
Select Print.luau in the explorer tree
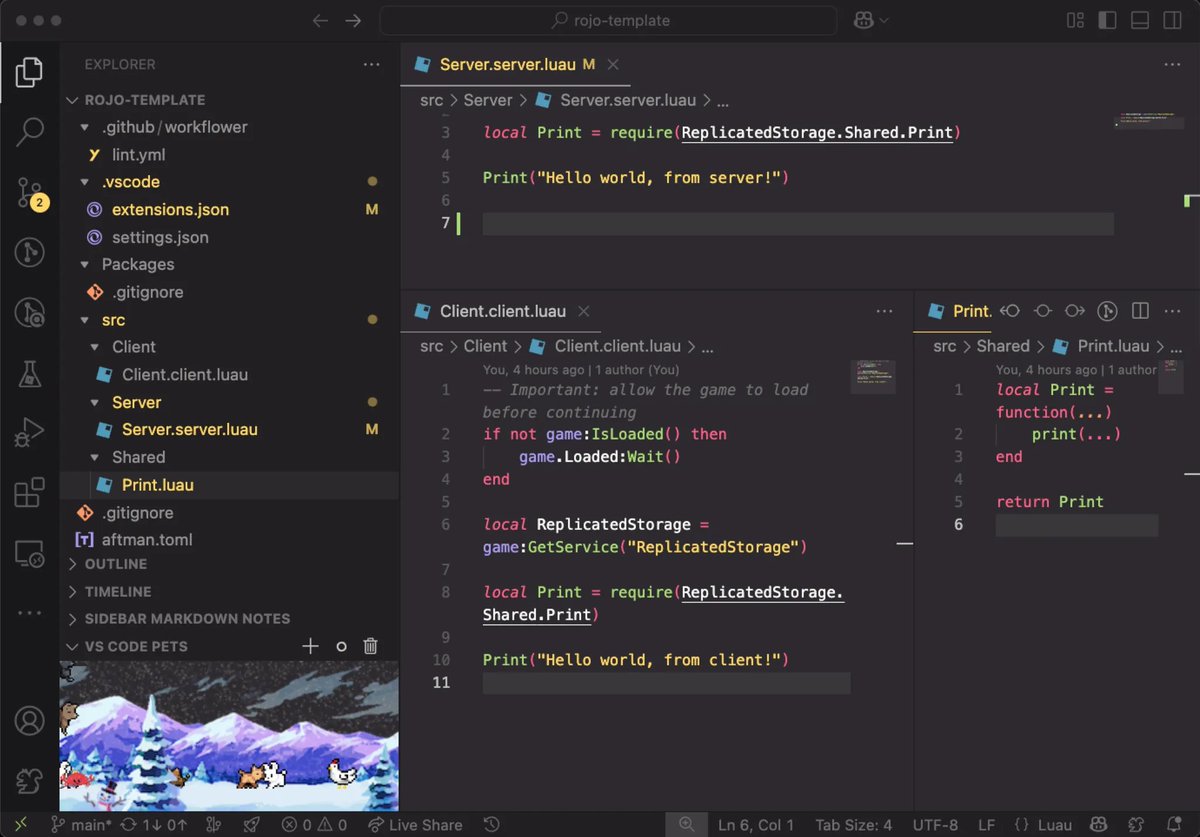point(157,485)
